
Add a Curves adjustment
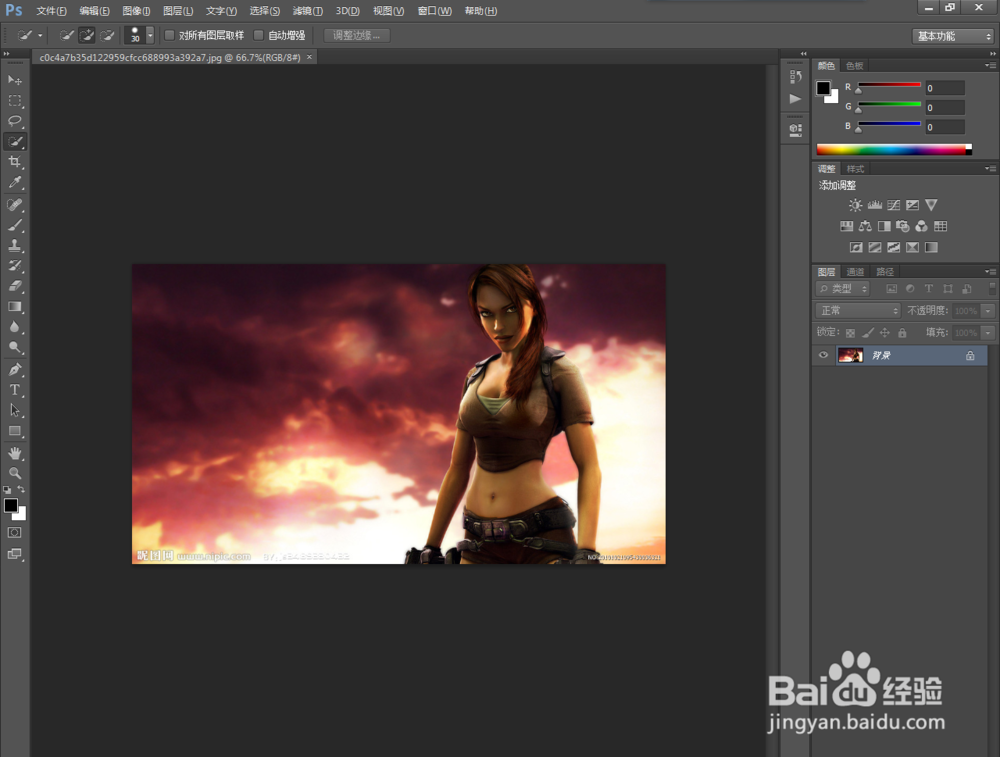[x=893, y=205]
